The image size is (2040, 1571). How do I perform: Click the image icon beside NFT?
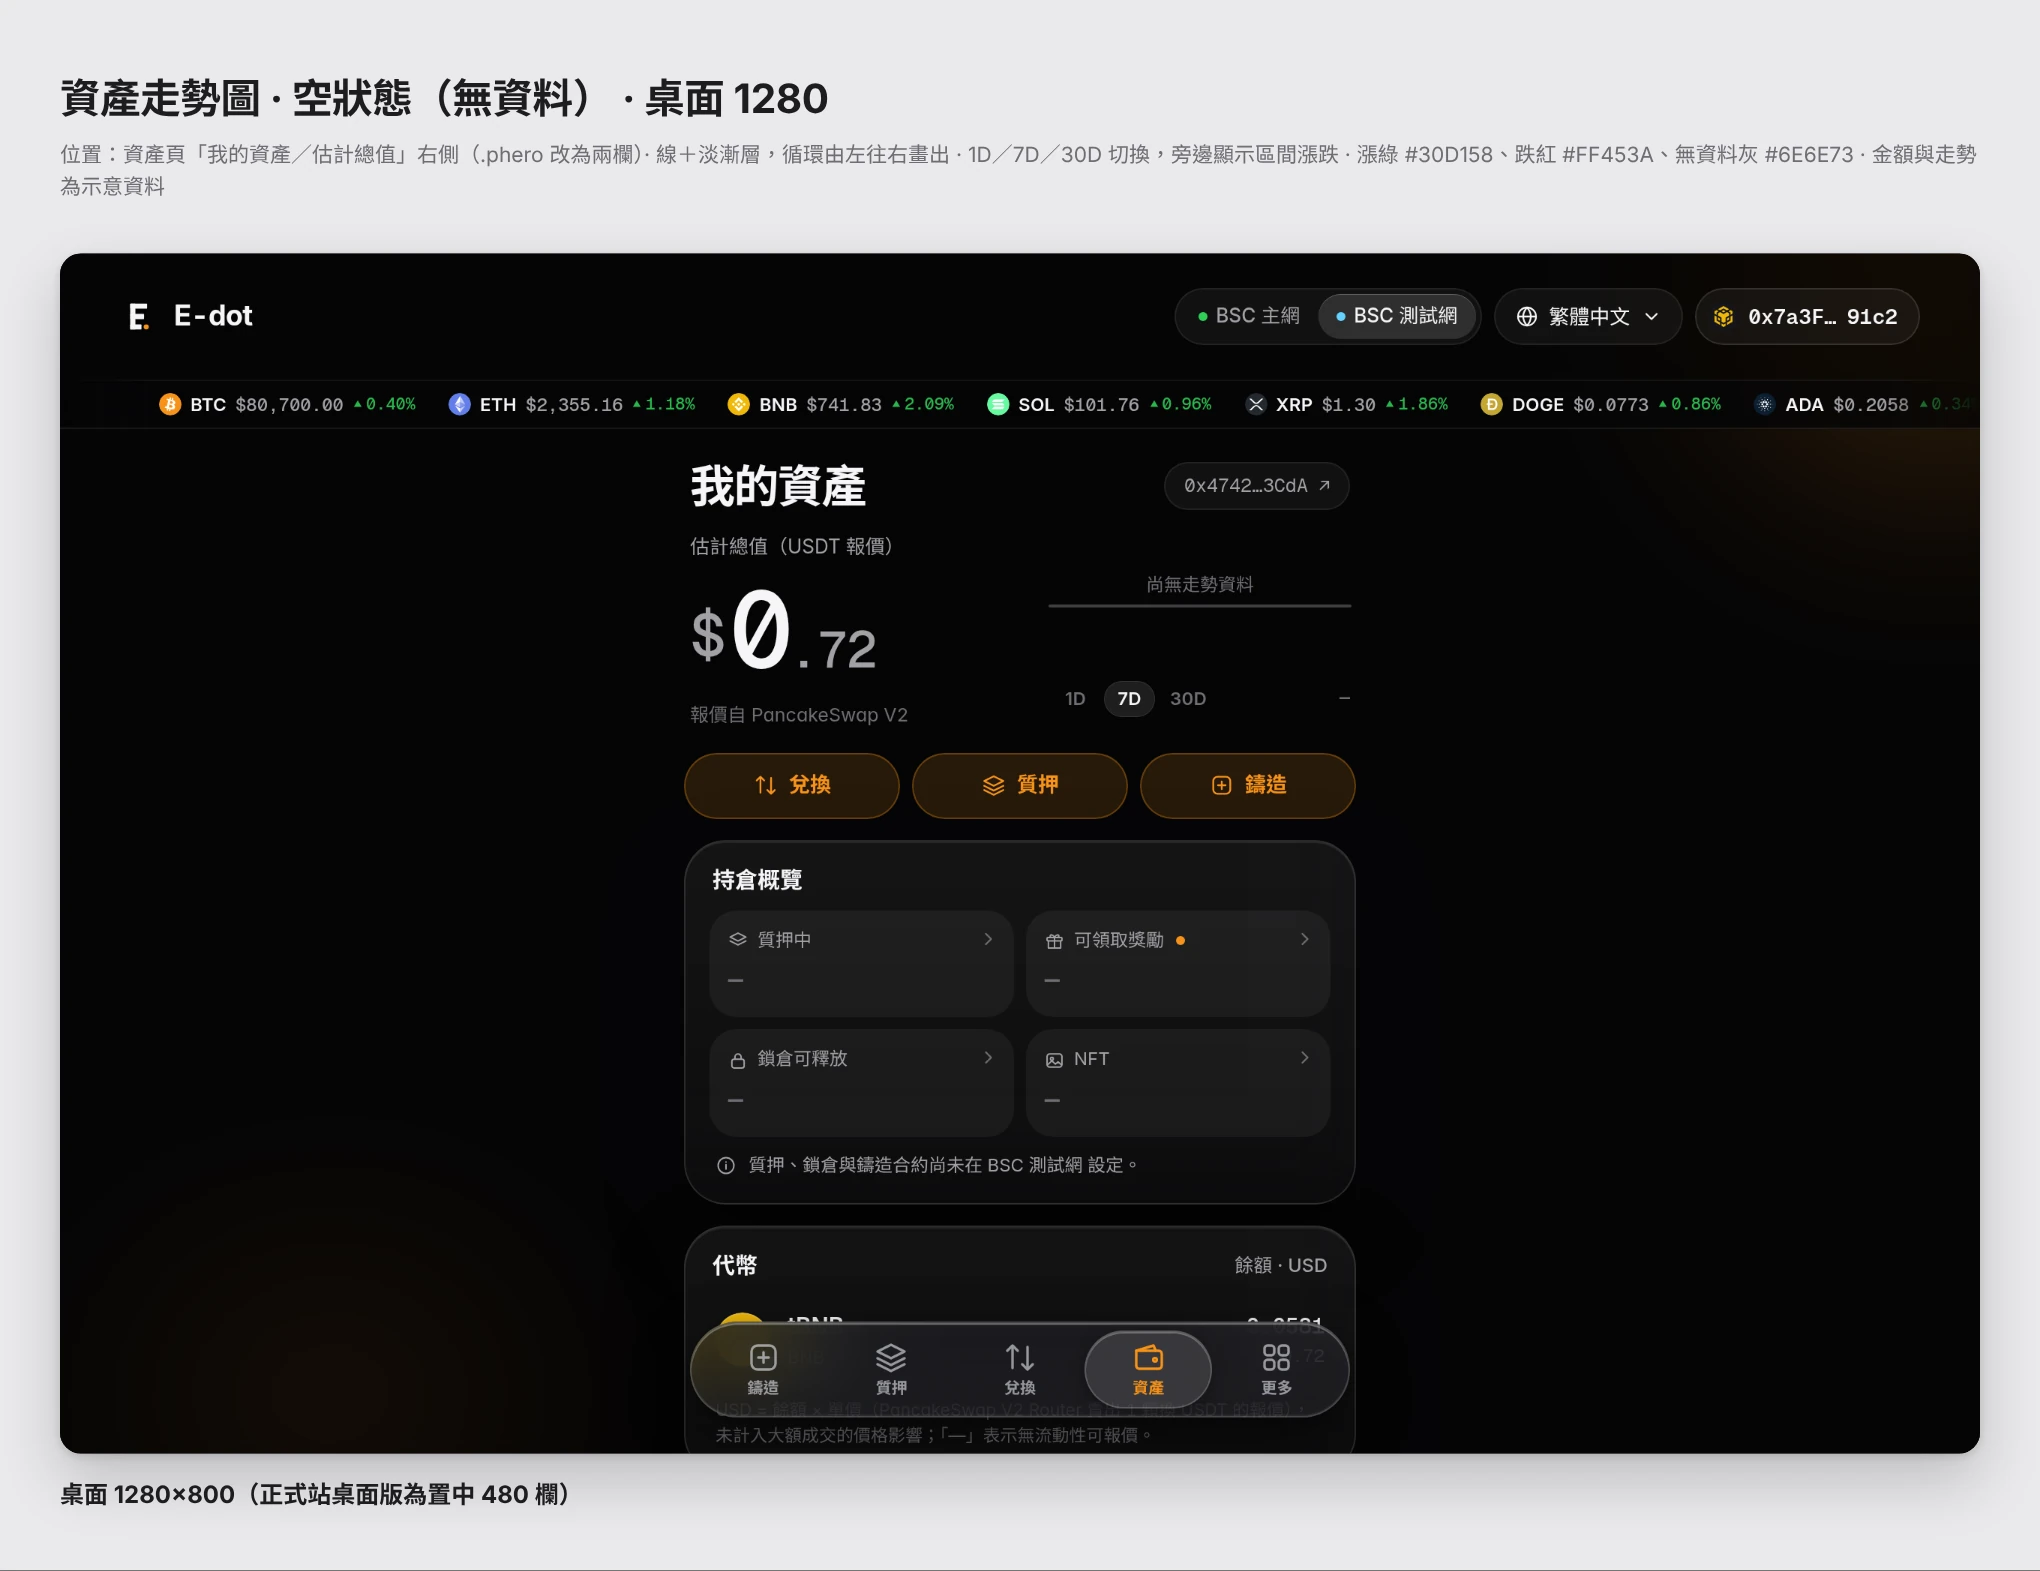coord(1054,1060)
